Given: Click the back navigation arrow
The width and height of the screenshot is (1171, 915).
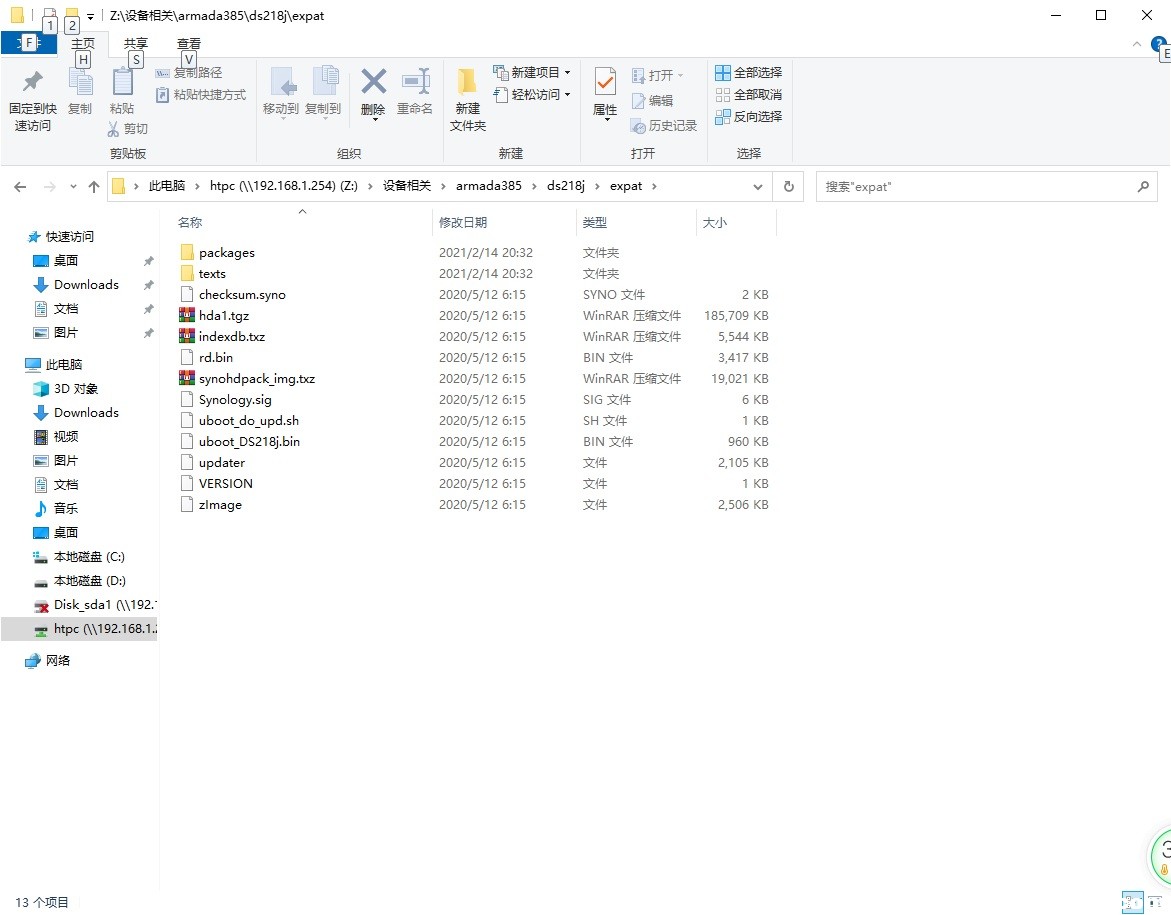Looking at the screenshot, I should coord(20,187).
